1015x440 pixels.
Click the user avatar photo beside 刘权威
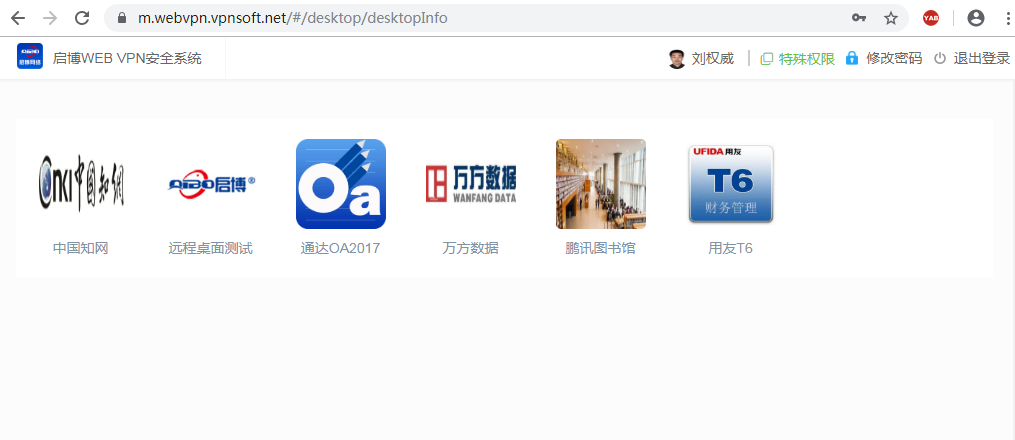(677, 59)
